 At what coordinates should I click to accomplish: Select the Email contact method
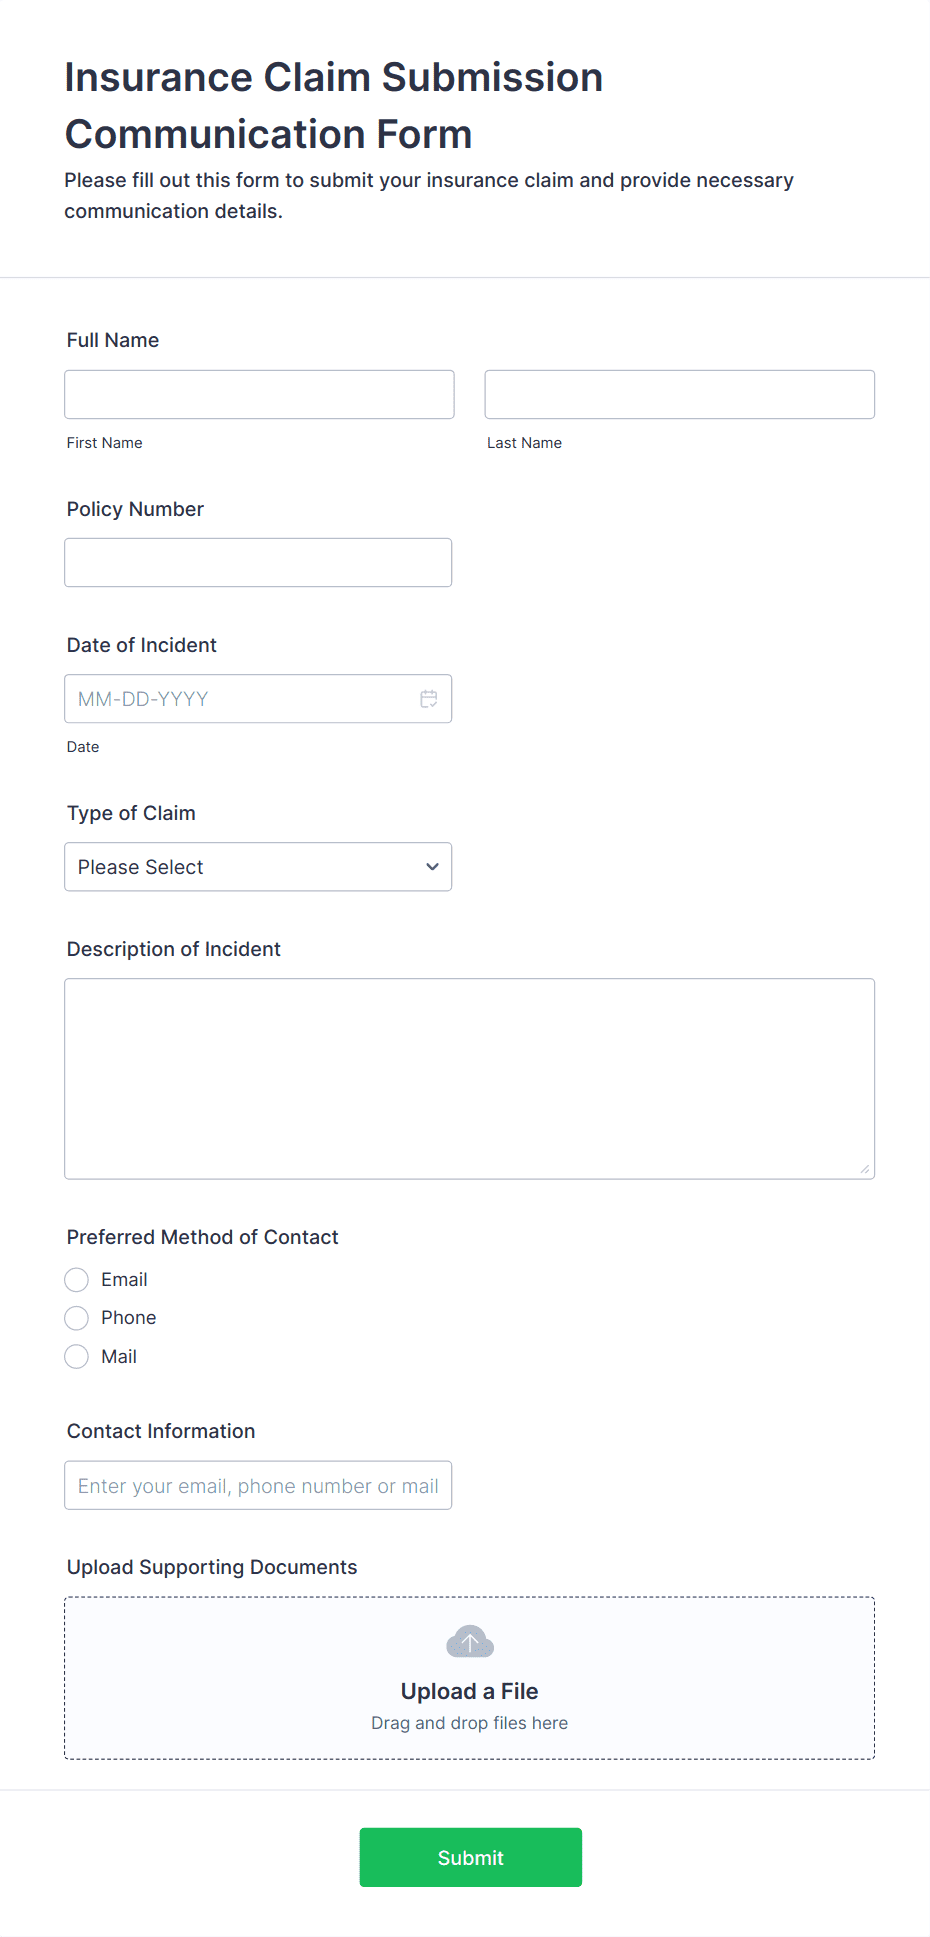click(x=76, y=1279)
